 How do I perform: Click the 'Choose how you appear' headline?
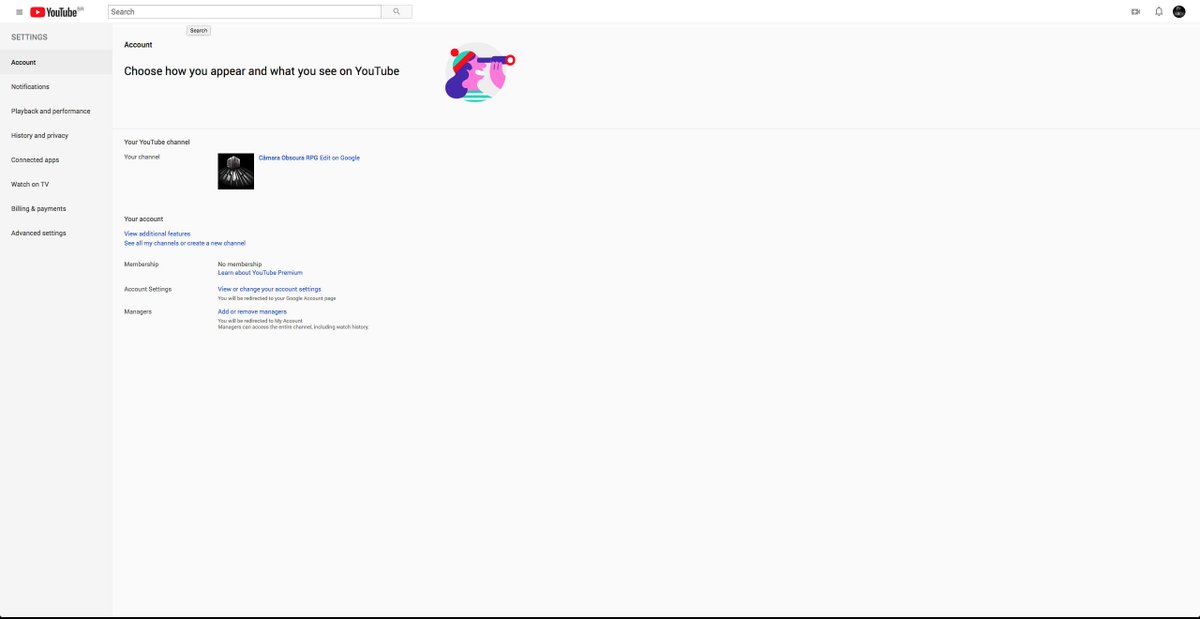click(x=262, y=71)
